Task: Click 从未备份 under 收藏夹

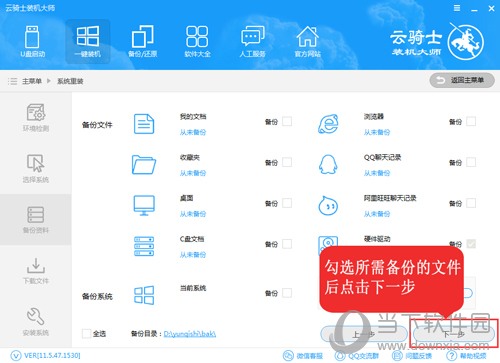Action: pos(193,173)
